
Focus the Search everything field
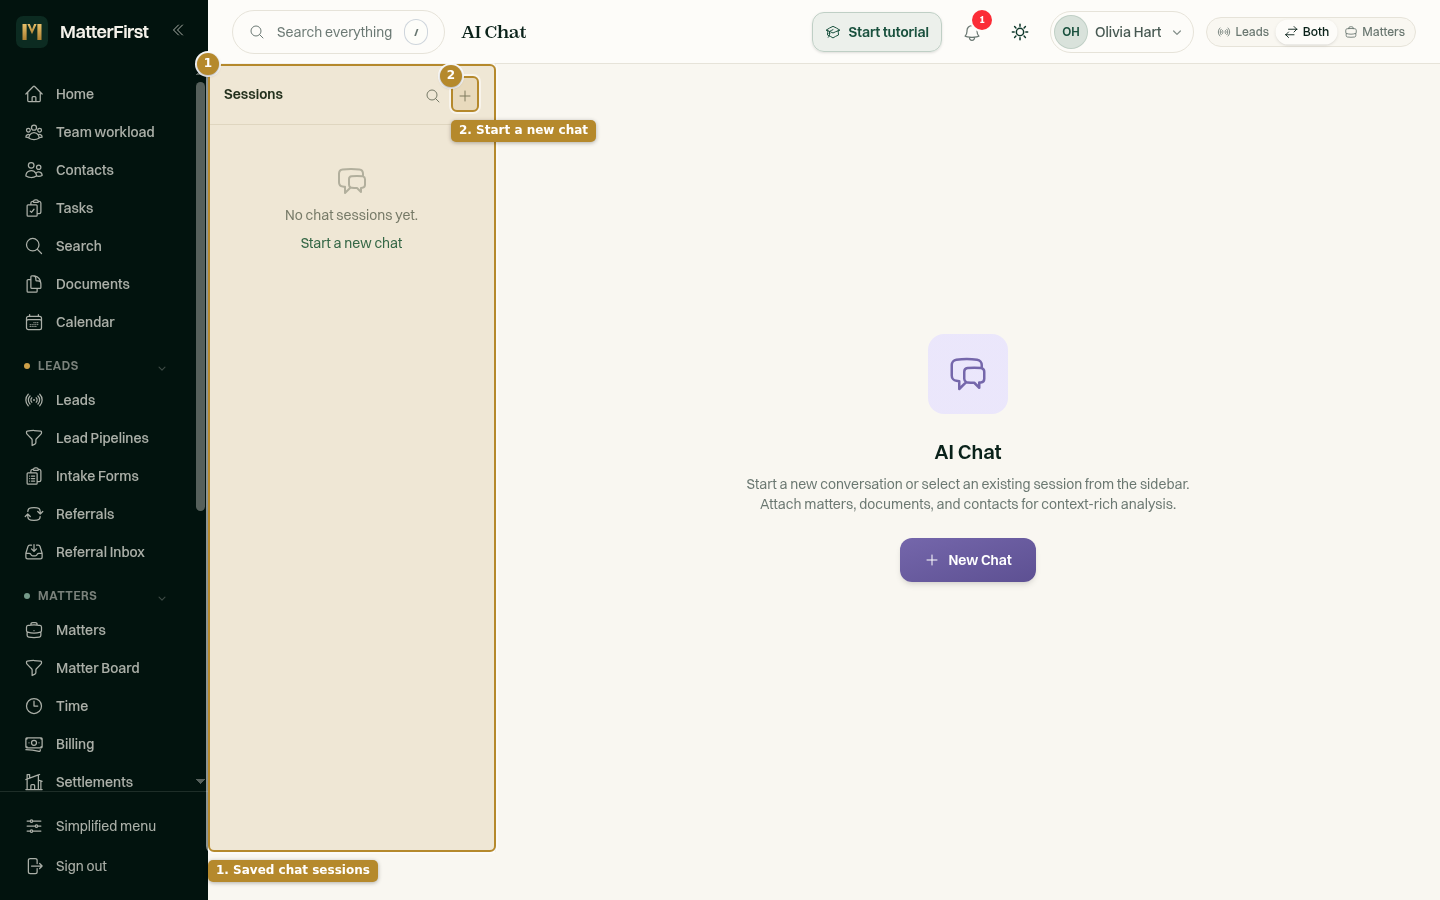338,32
